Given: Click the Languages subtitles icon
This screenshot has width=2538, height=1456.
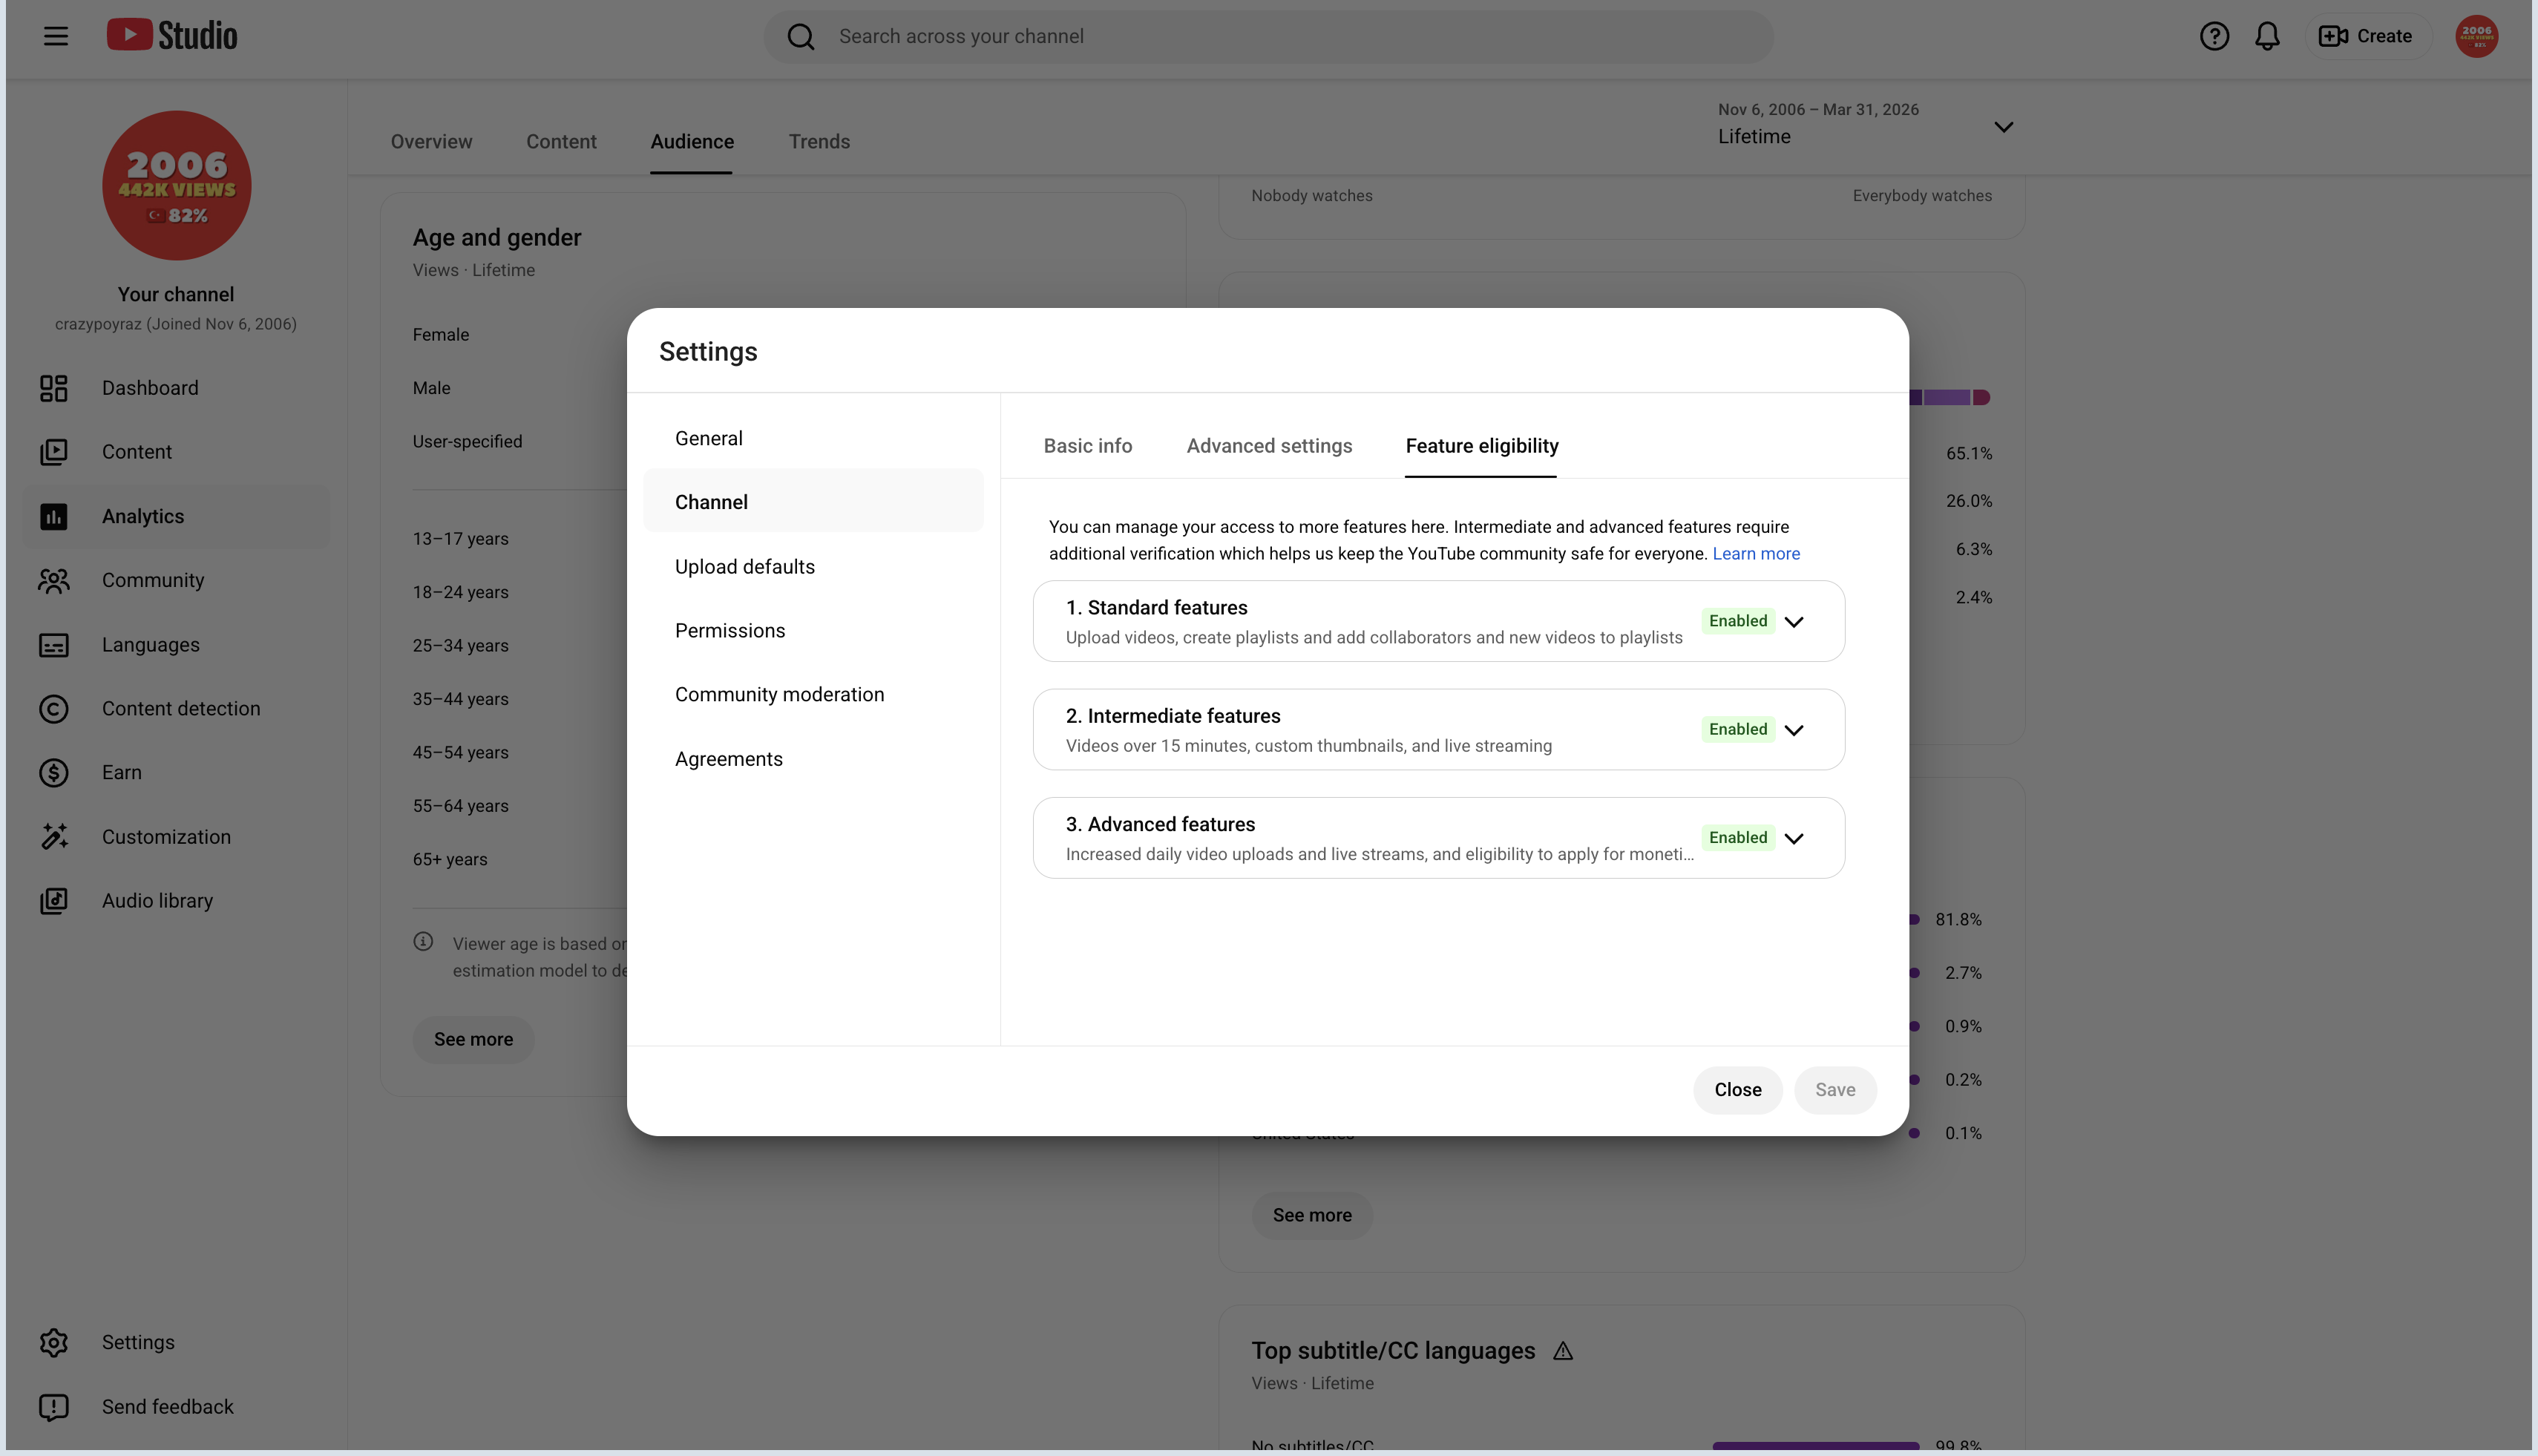Looking at the screenshot, I should click(54, 645).
